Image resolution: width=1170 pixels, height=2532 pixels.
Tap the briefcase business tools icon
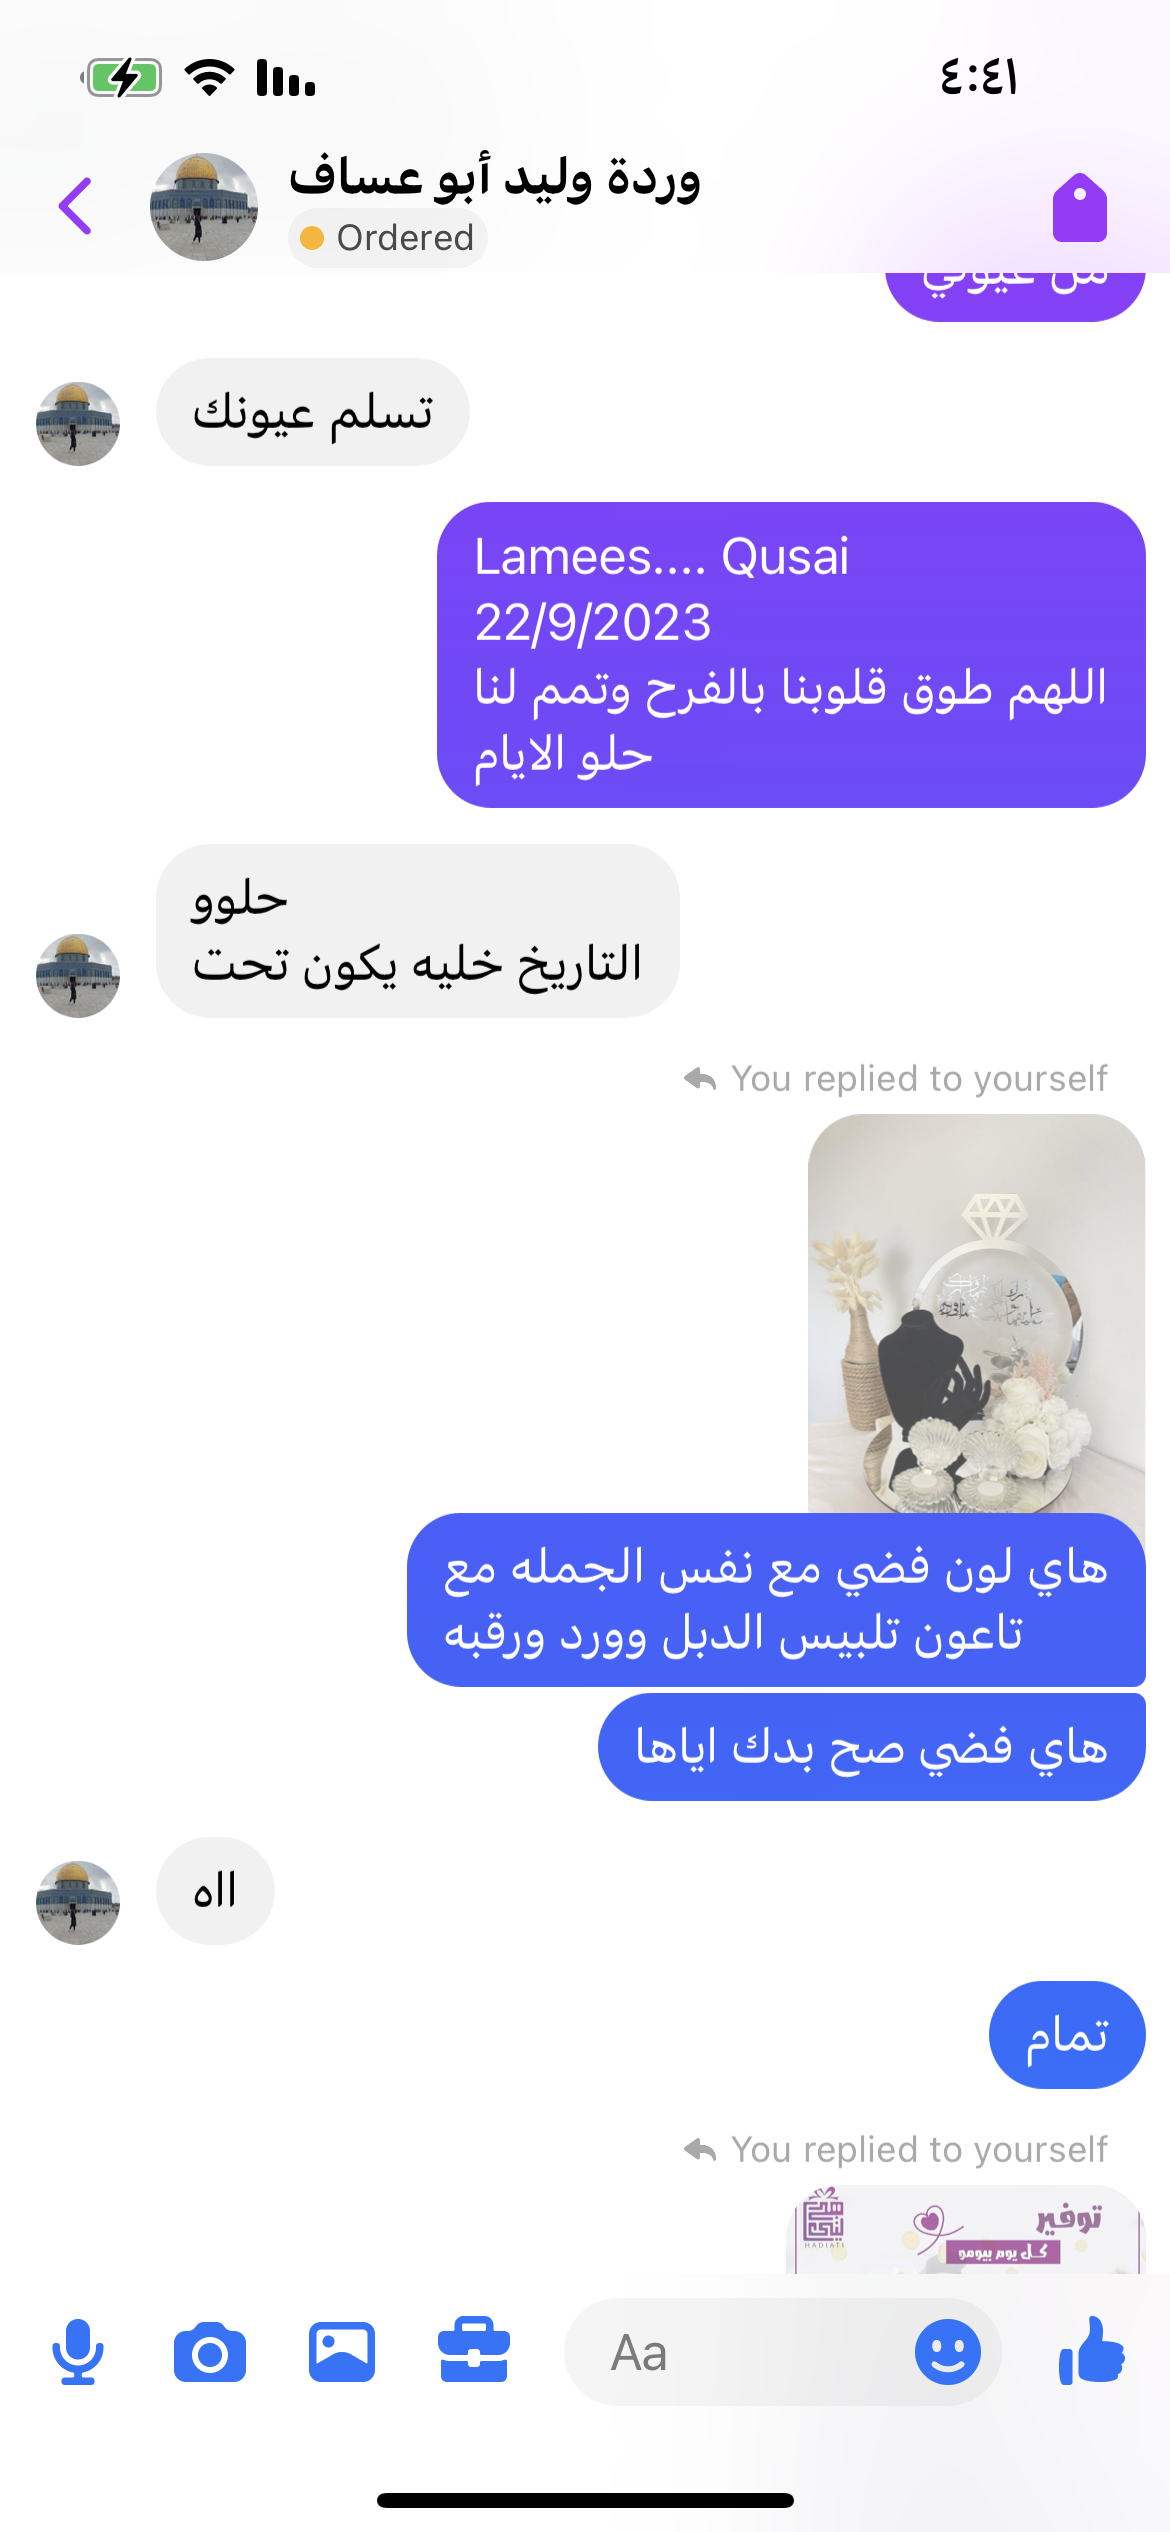[x=474, y=2350]
